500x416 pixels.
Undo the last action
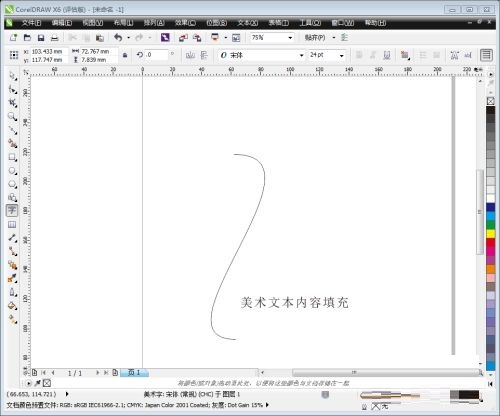coord(118,37)
